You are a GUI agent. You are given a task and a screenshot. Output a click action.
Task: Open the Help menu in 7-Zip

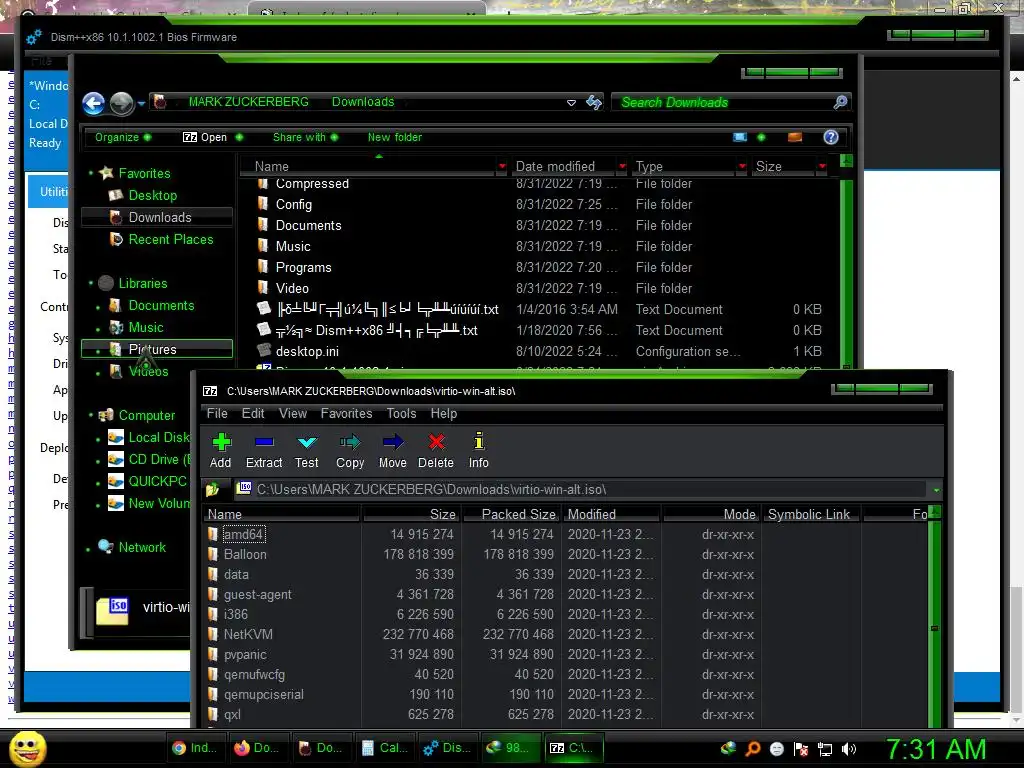pos(443,413)
